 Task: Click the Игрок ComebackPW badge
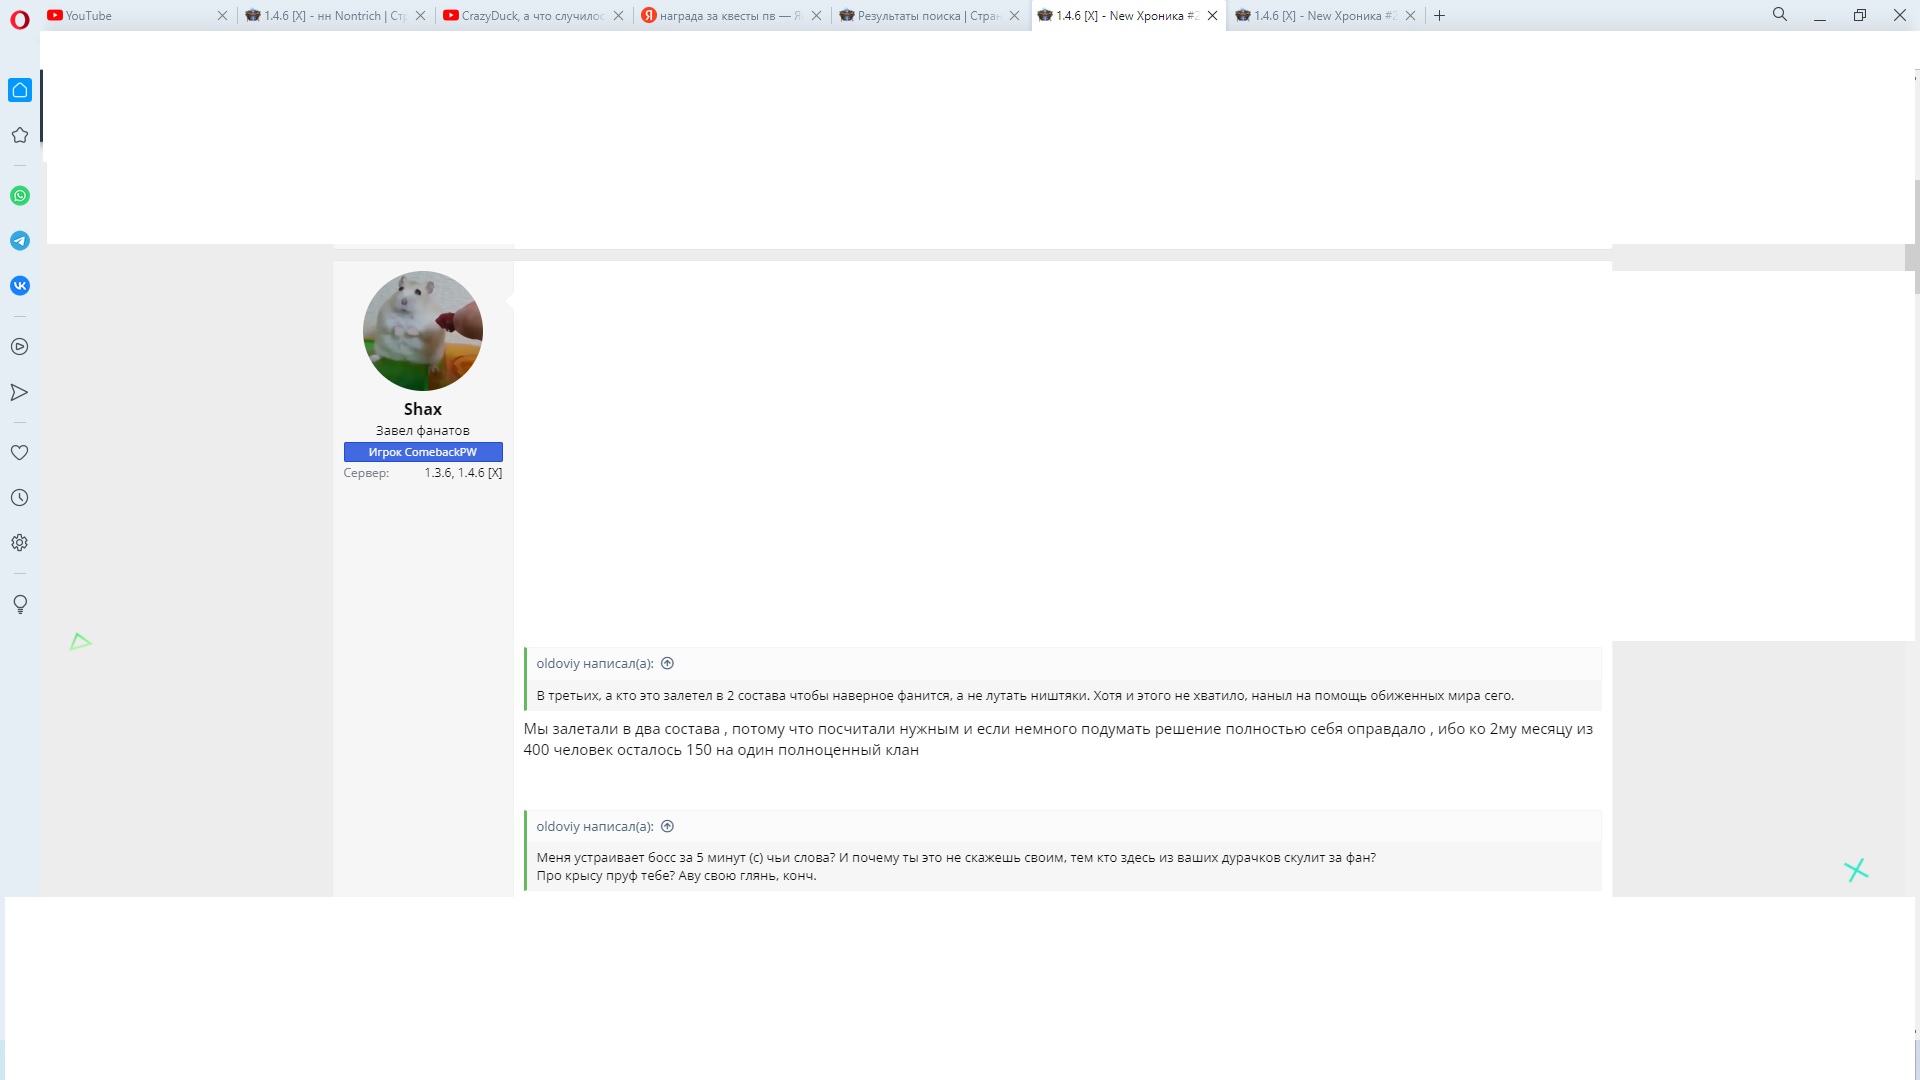pyautogui.click(x=422, y=452)
